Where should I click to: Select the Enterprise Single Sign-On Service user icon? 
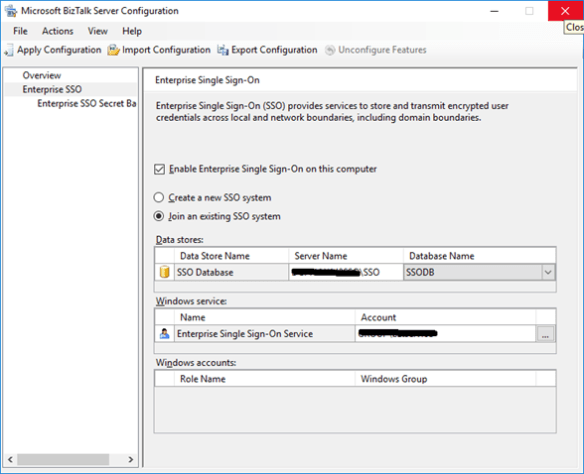pyautogui.click(x=164, y=333)
